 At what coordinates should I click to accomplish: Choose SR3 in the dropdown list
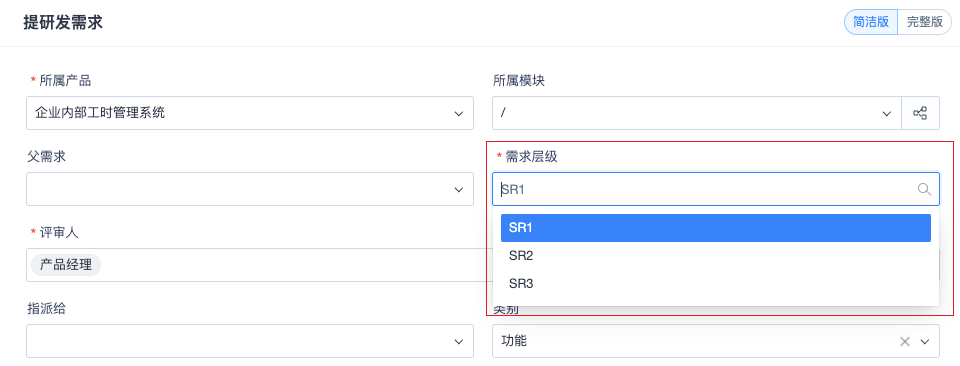(x=716, y=284)
